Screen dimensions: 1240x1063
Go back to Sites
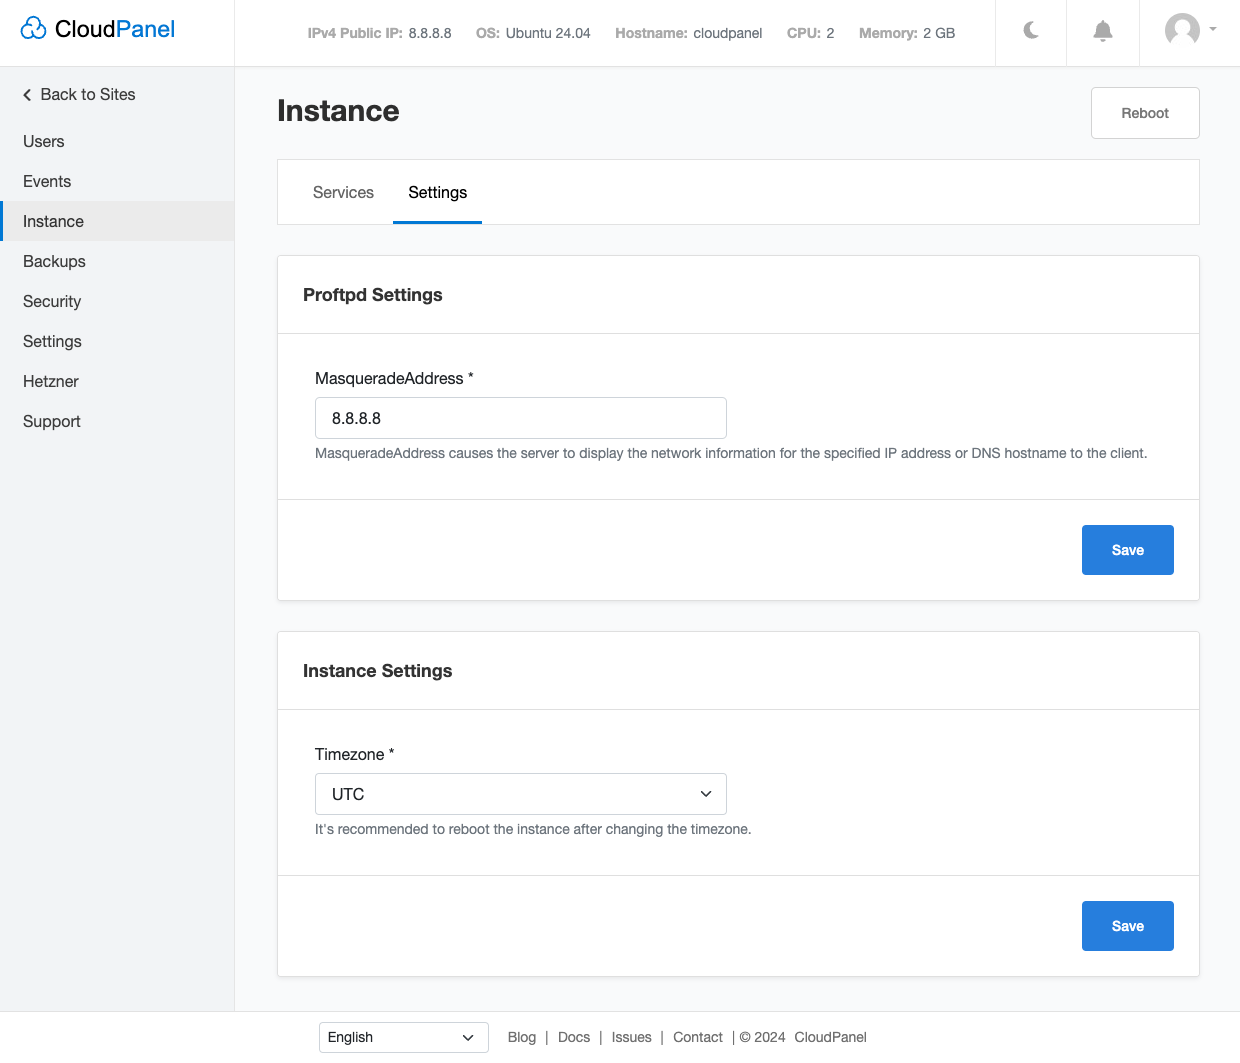point(79,94)
